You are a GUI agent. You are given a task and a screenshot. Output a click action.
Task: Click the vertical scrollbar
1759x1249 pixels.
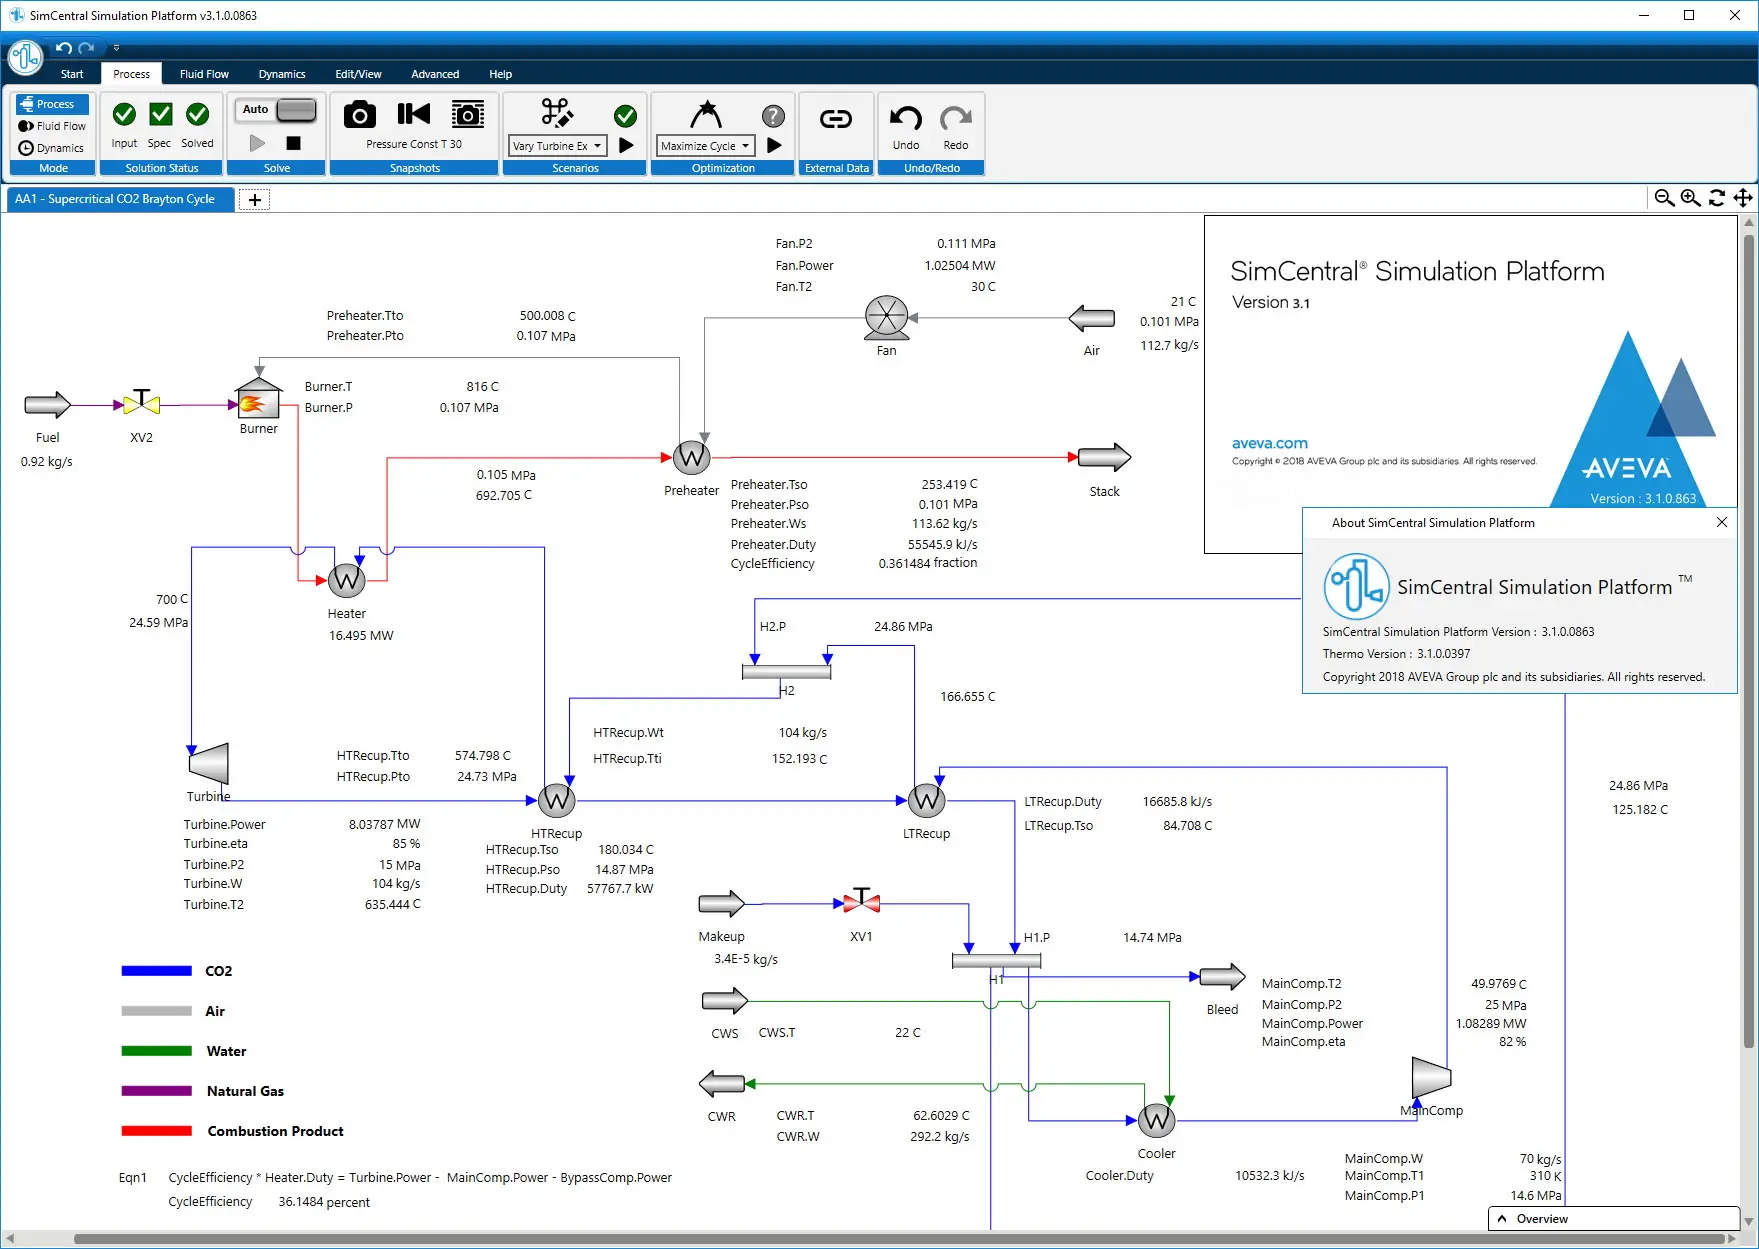point(1749,640)
